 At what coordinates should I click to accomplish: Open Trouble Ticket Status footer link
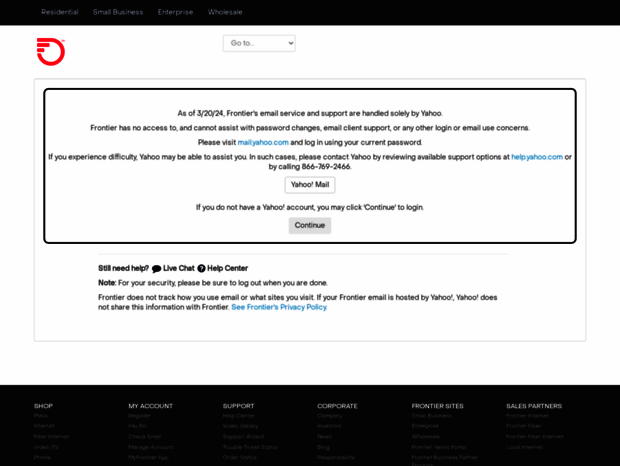250,447
